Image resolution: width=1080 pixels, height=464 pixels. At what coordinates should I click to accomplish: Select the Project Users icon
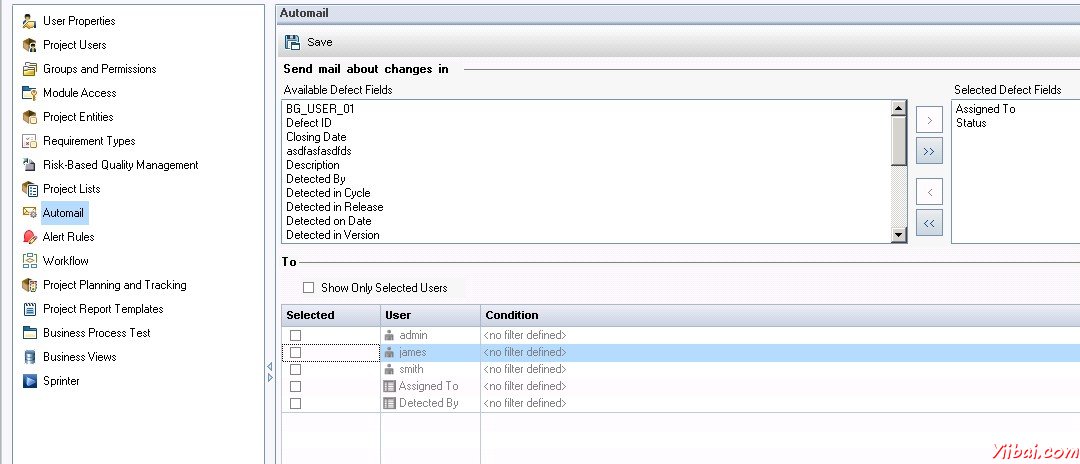(x=29, y=45)
